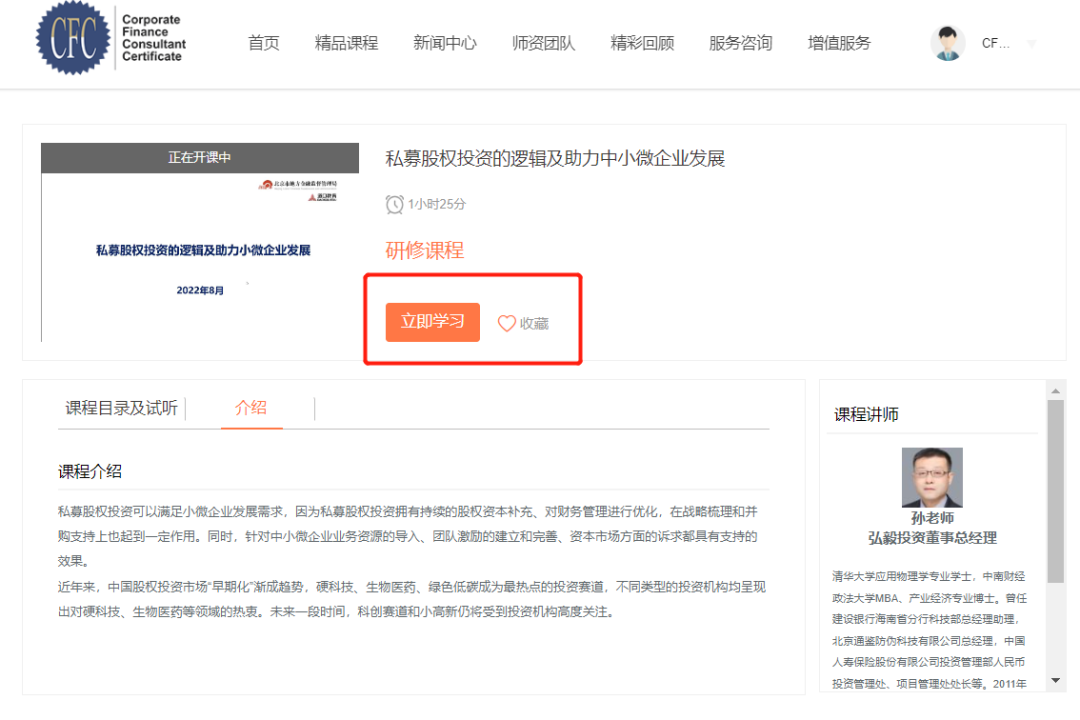The width and height of the screenshot is (1080, 720).
Task: Click the 课程讲师 heading
Action: click(866, 415)
